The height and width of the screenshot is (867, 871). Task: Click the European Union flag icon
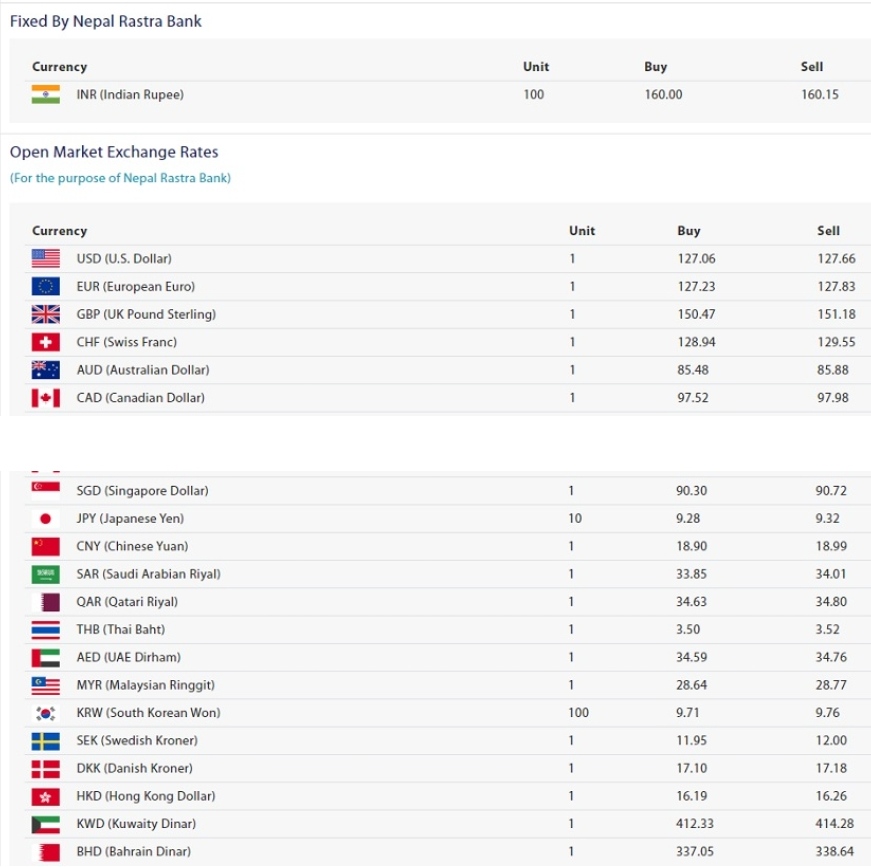point(46,287)
